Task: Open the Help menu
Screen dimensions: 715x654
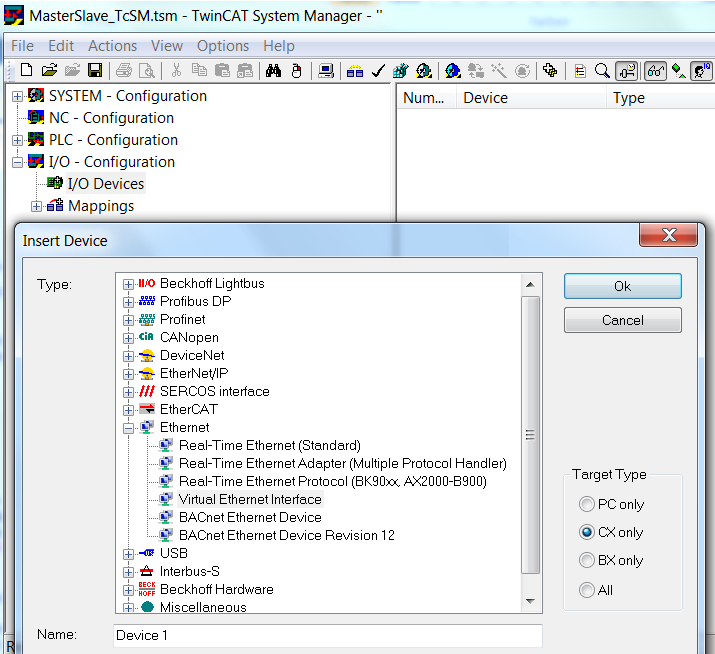Action: tap(279, 46)
